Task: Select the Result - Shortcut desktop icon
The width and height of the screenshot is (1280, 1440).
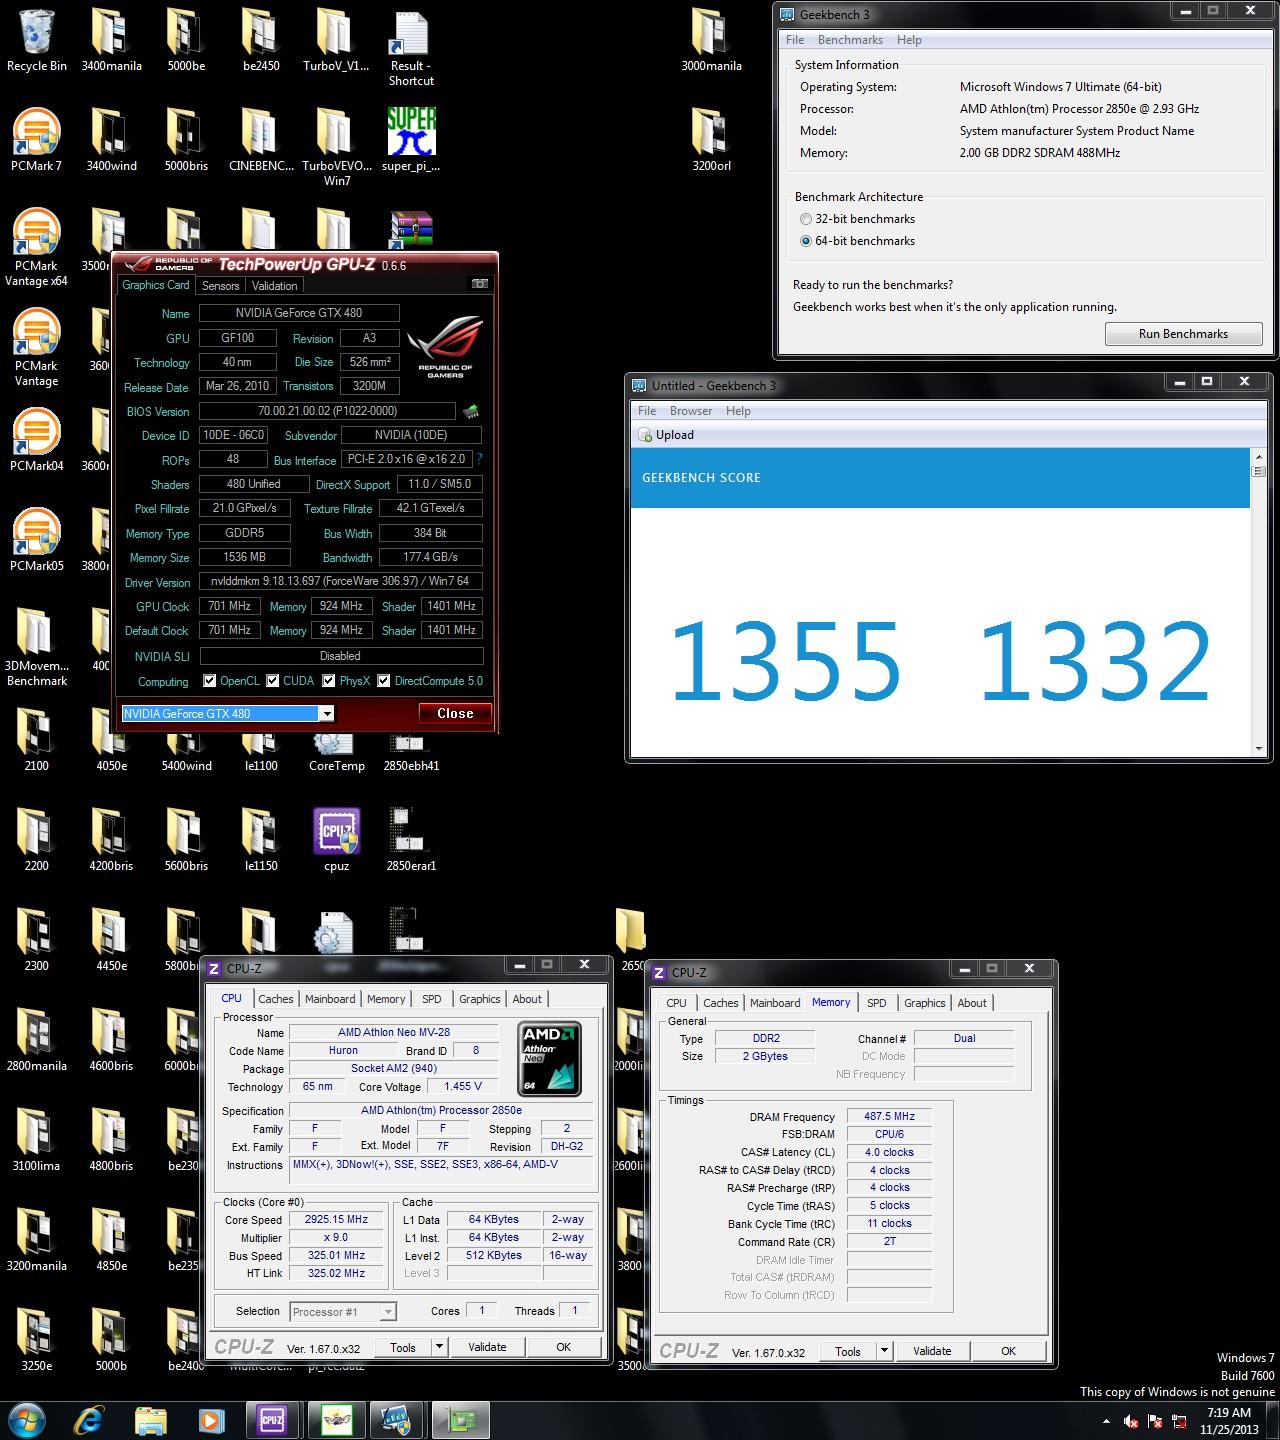Action: click(411, 49)
